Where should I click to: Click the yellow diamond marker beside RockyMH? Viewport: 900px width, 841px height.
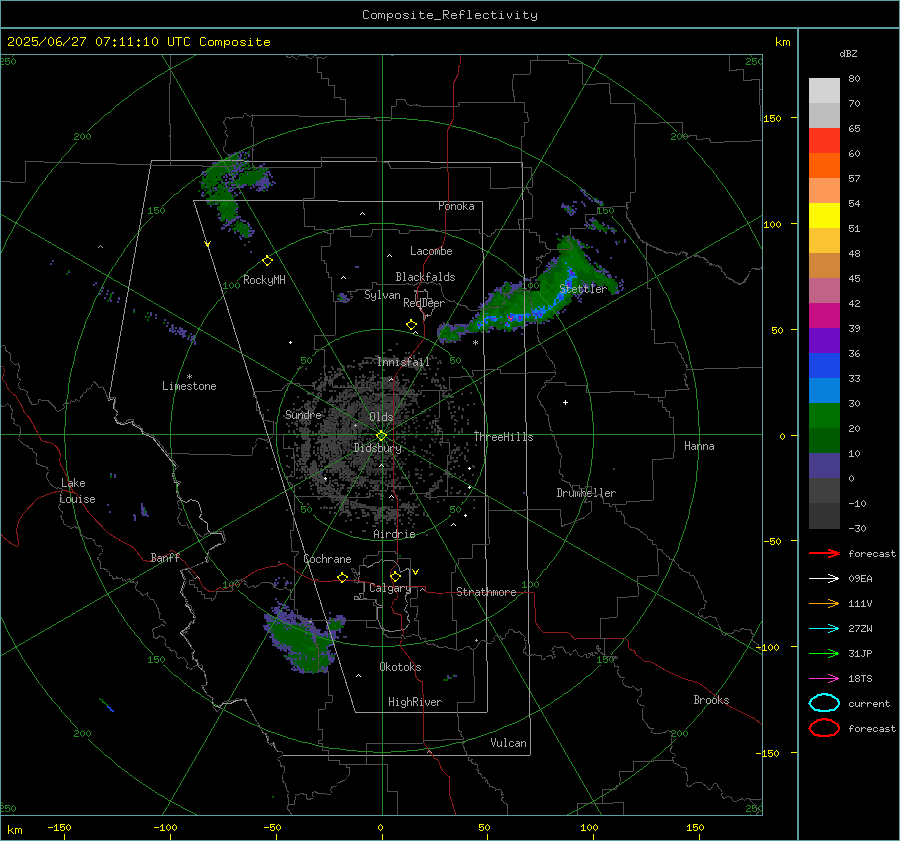pyautogui.click(x=267, y=261)
